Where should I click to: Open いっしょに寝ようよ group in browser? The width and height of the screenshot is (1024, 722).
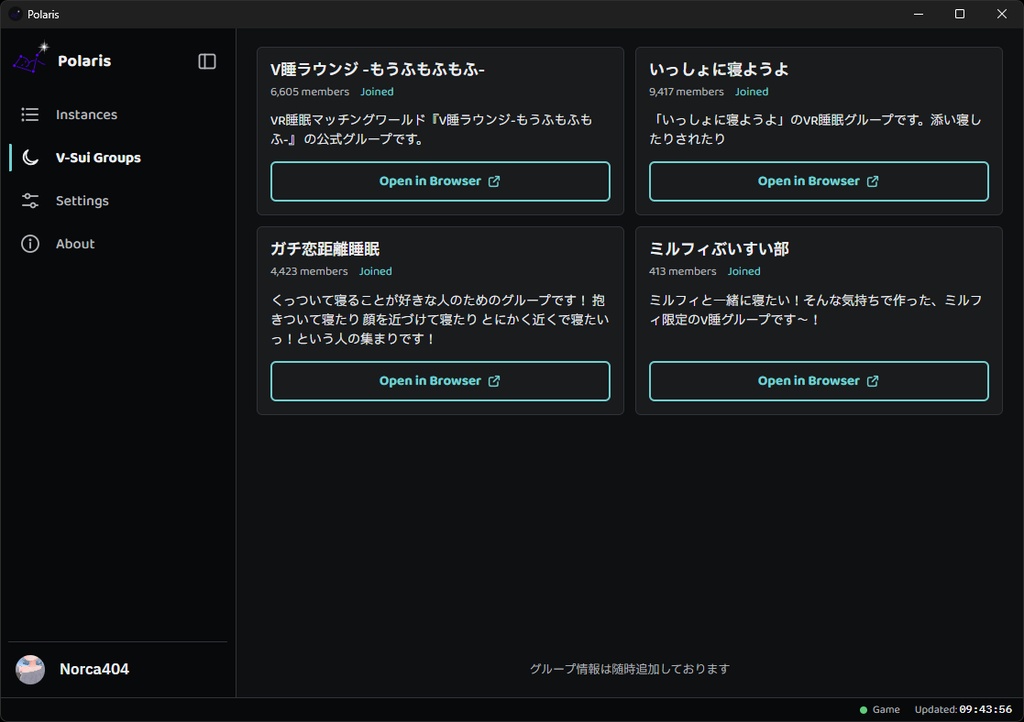[x=818, y=181]
